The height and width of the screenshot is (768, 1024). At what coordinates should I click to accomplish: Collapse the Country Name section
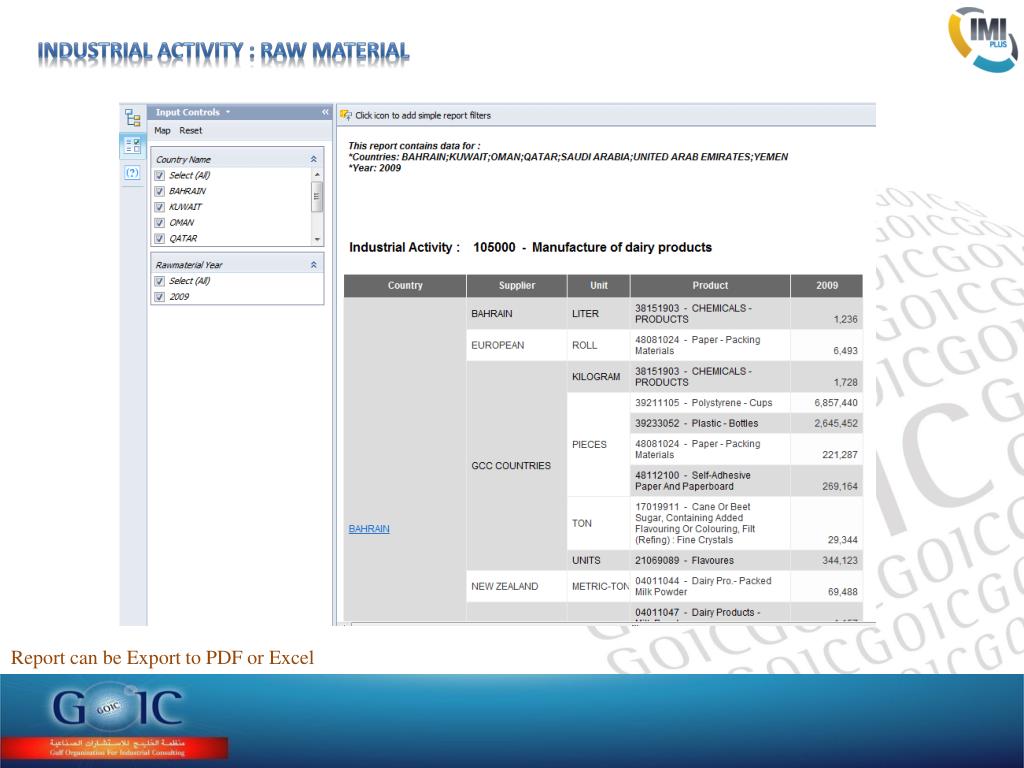314,159
